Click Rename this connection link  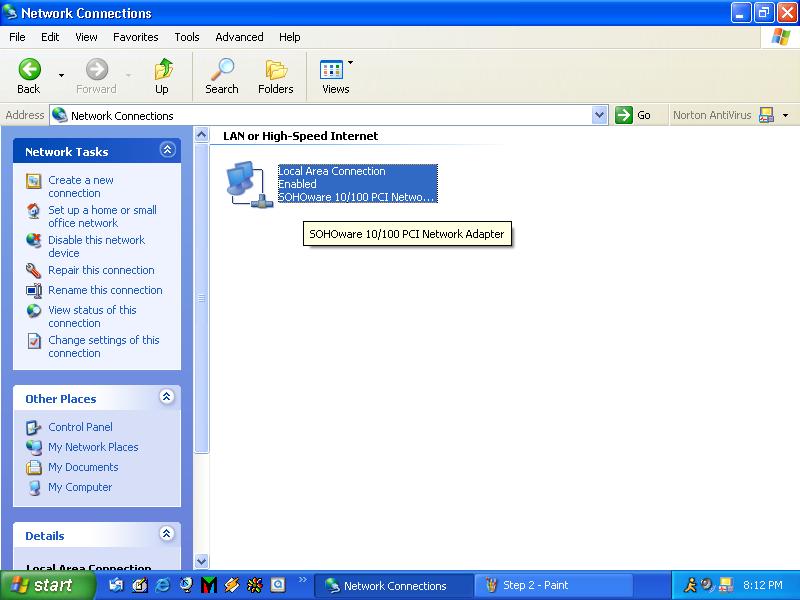click(105, 290)
